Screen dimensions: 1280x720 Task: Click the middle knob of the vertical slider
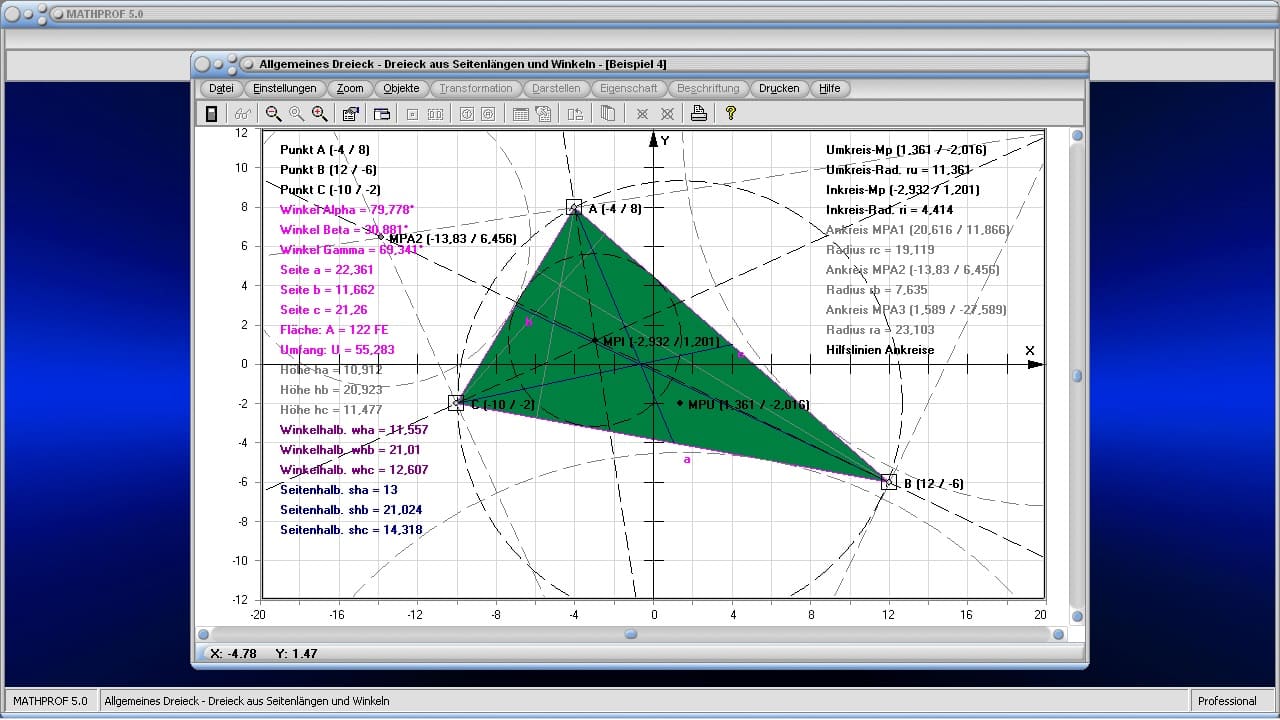(1077, 376)
